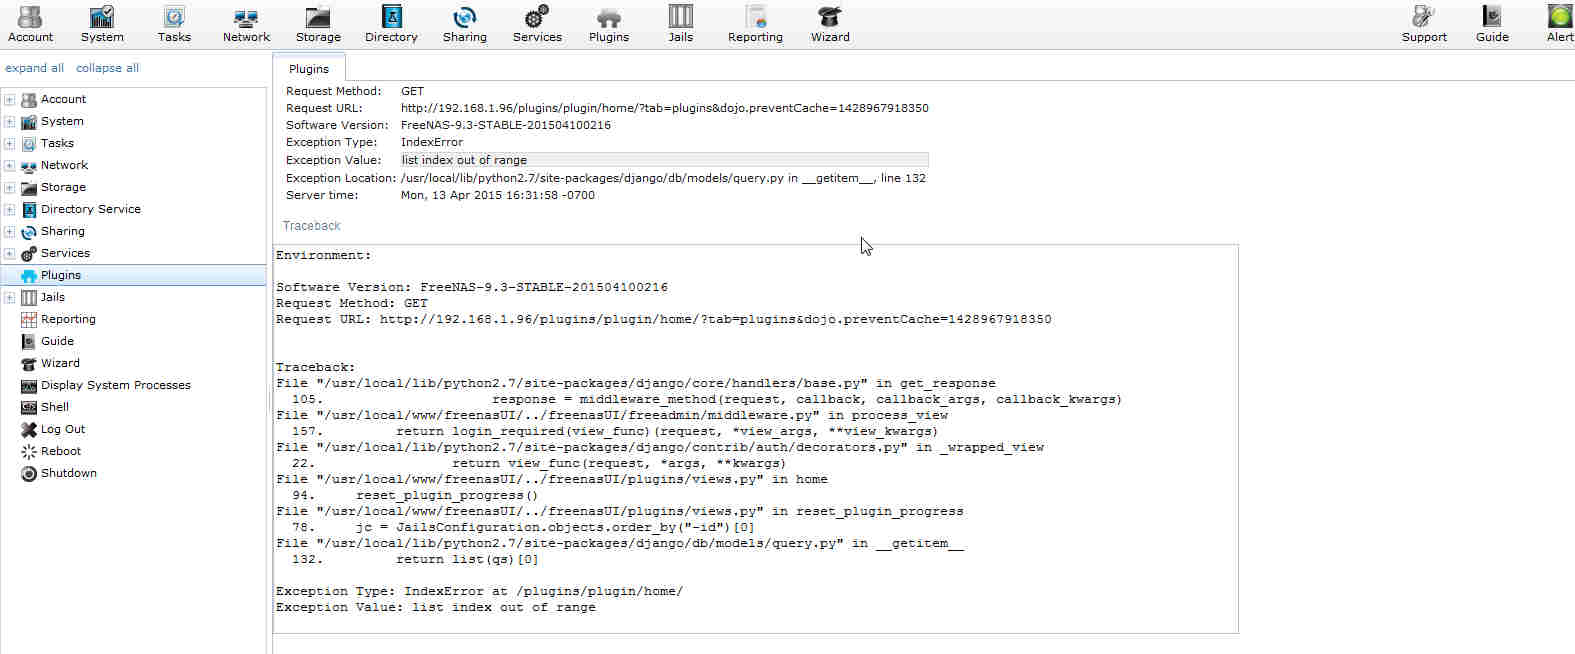Open Wizard from the sidebar tree
The height and width of the screenshot is (654, 1575).
pos(60,363)
